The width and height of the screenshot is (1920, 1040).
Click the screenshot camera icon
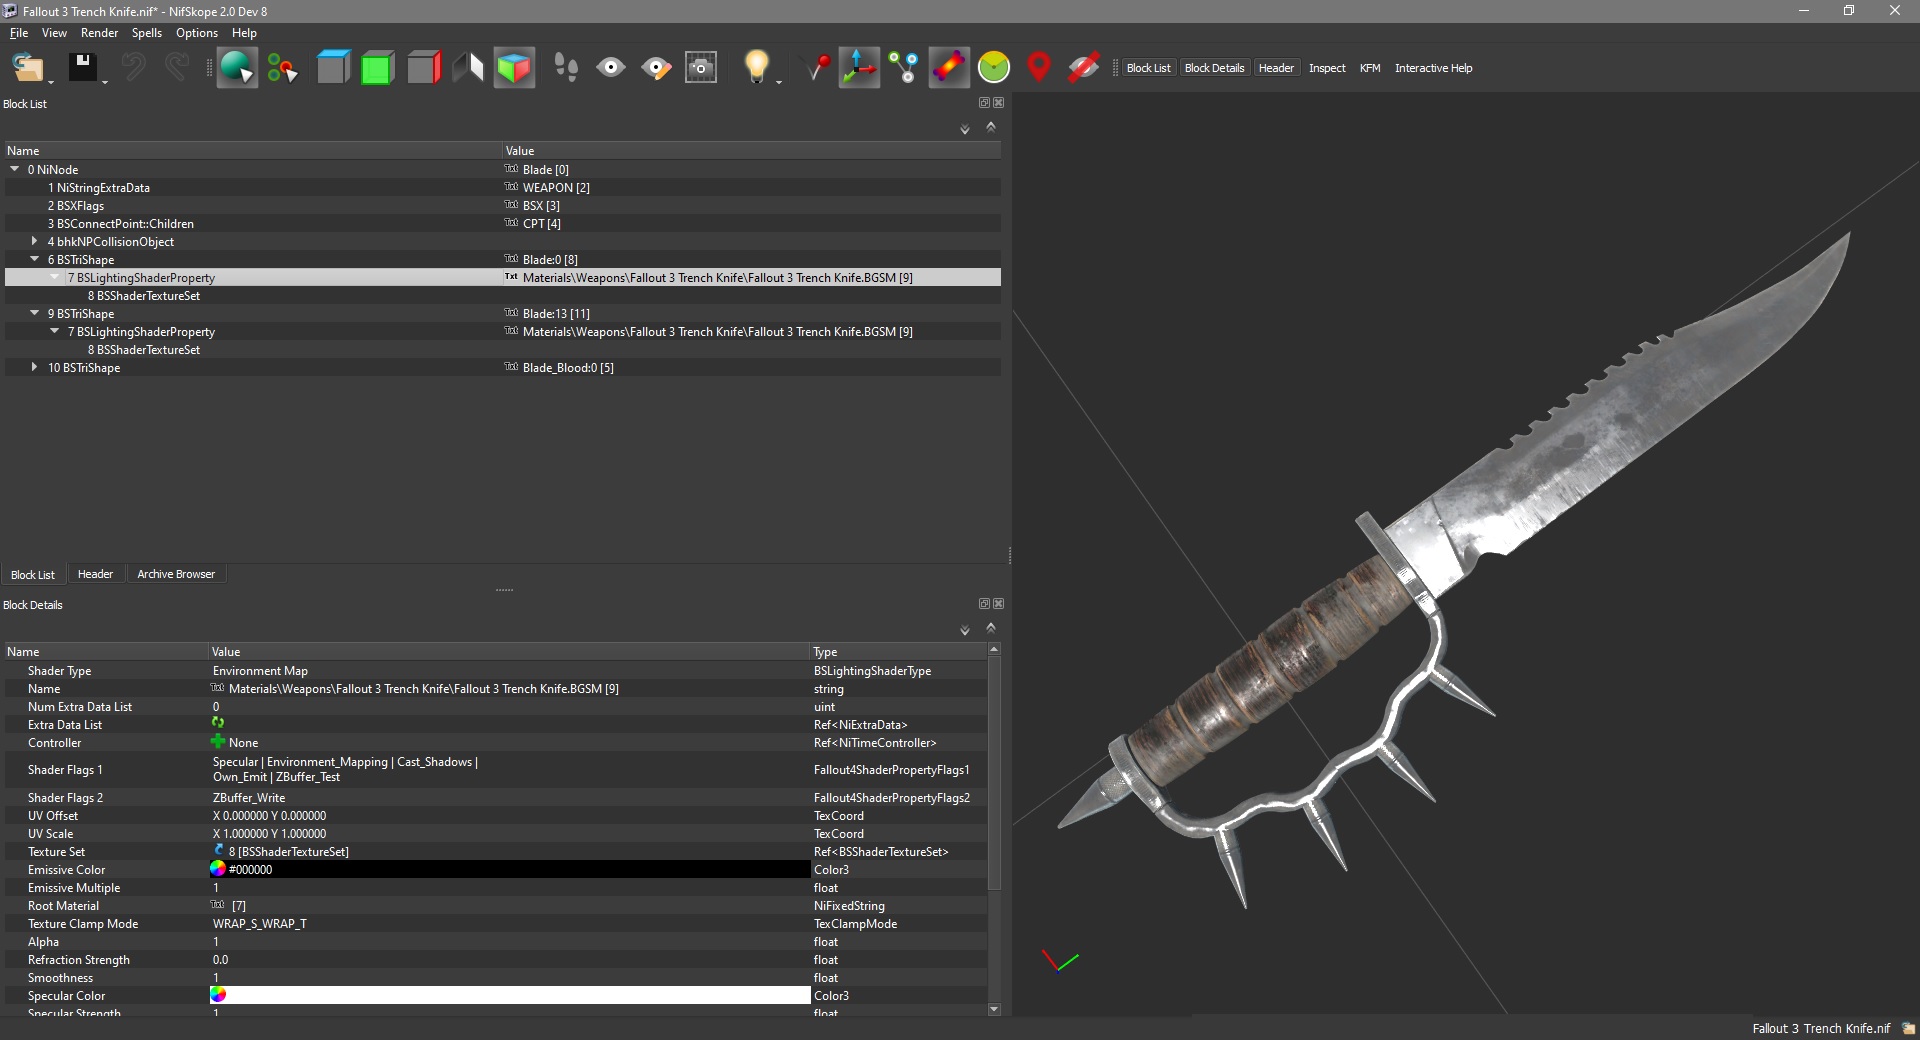701,68
